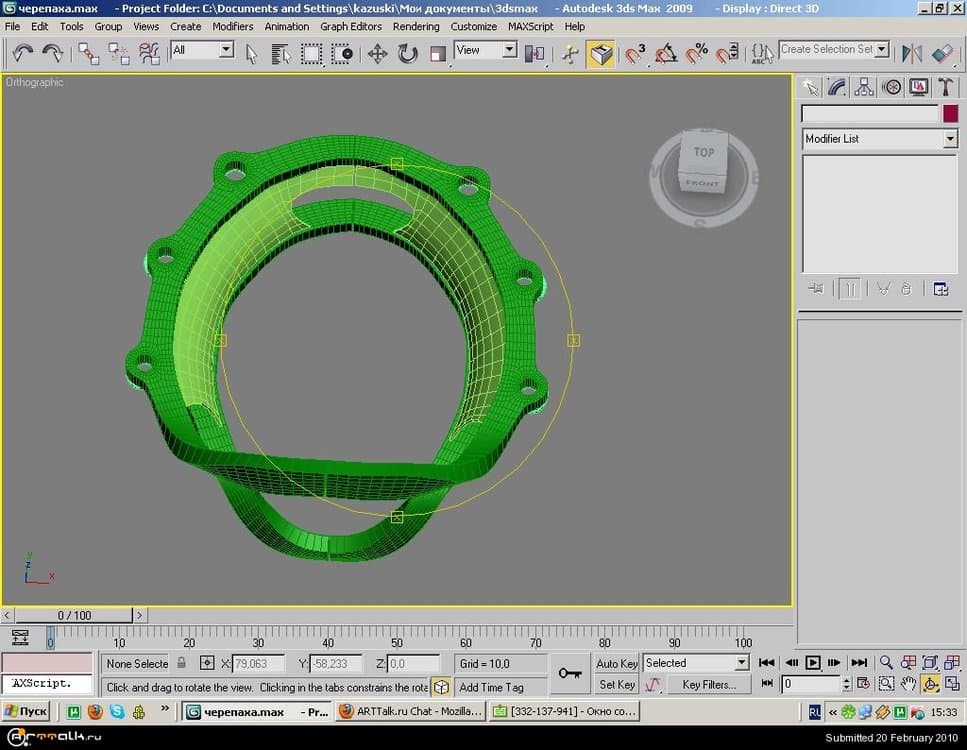Pick the Select and Scale tool
Screen dimensions: 967x750
[x=438, y=54]
